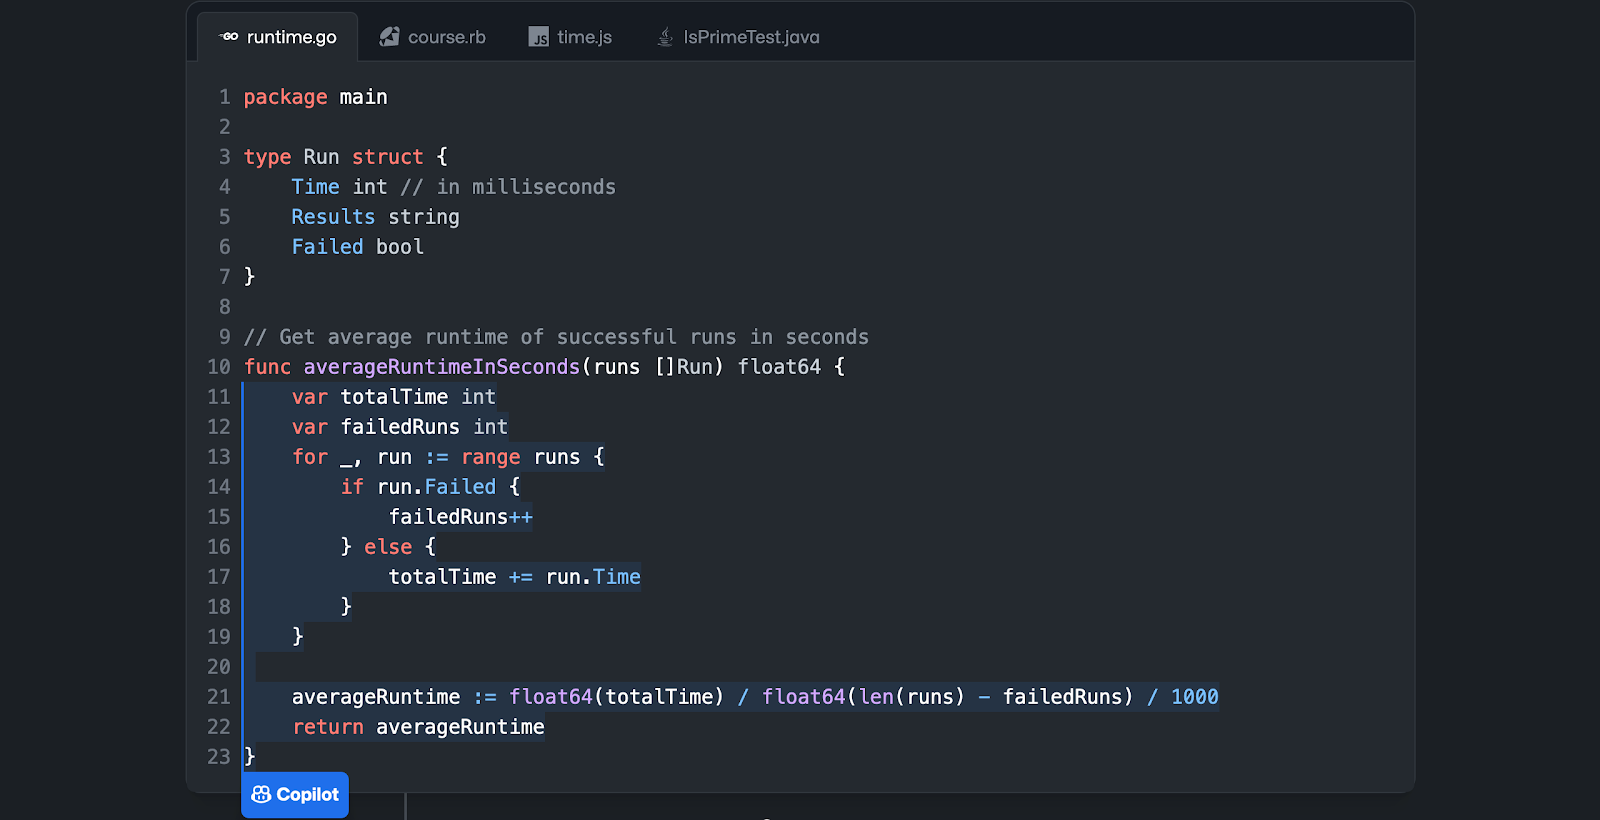Screen dimensions: 1600x820
Task: Click the JS icon on time.js tab
Action: (x=539, y=37)
